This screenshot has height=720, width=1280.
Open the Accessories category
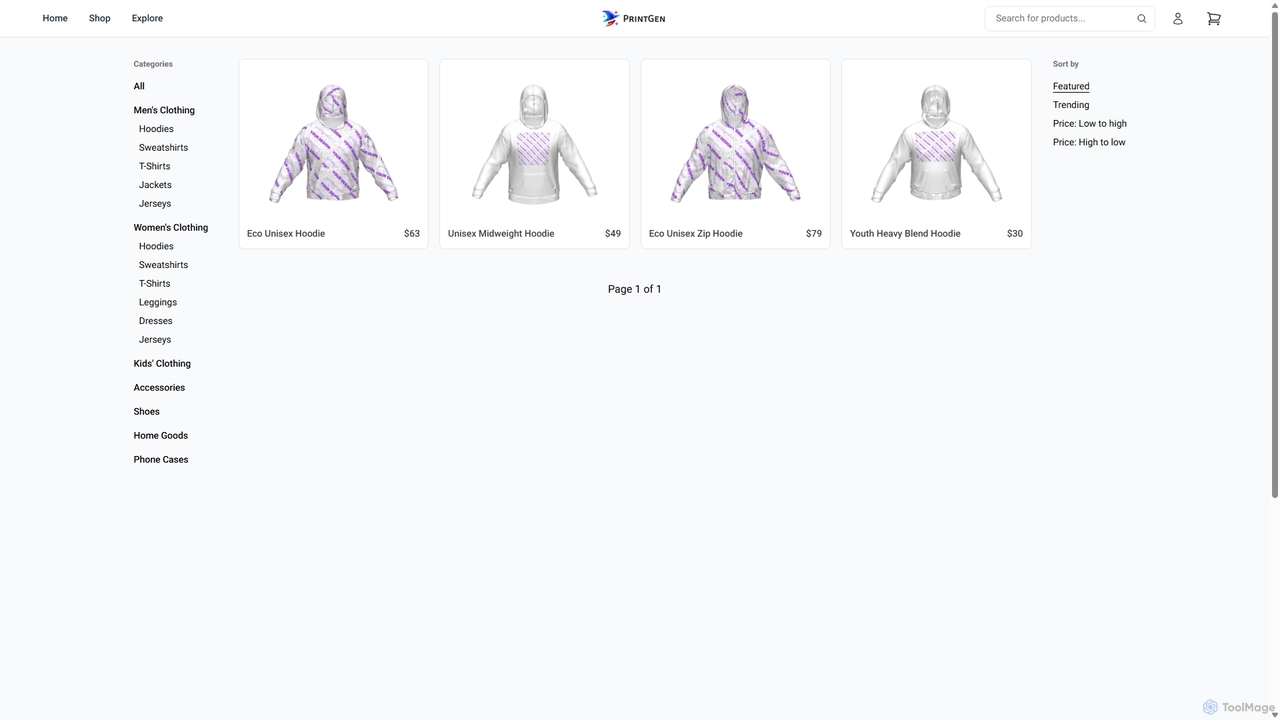[159, 387]
